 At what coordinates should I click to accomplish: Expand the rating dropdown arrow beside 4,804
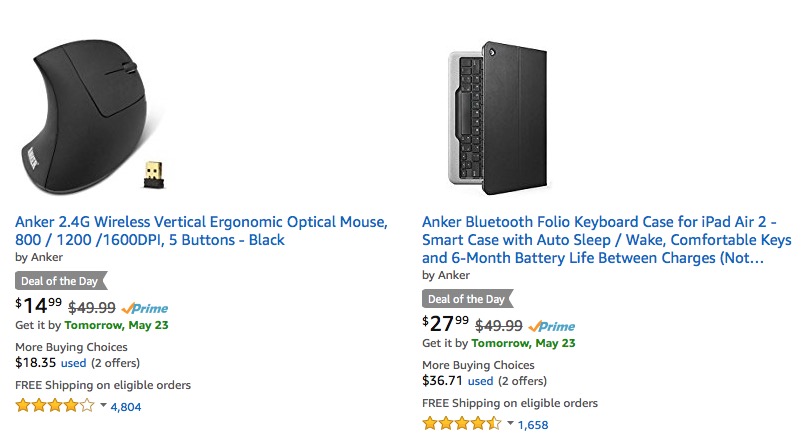[103, 407]
